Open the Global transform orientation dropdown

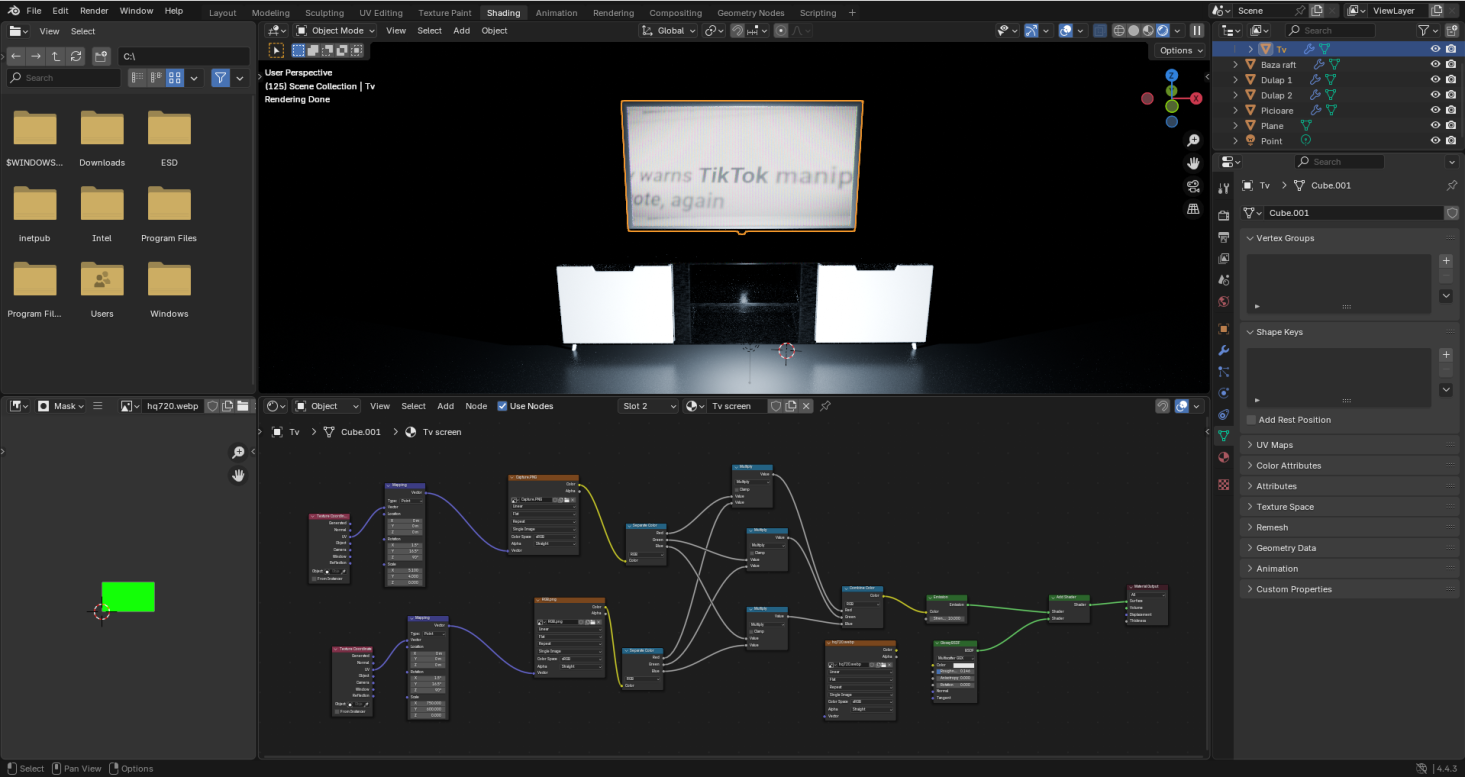(669, 30)
